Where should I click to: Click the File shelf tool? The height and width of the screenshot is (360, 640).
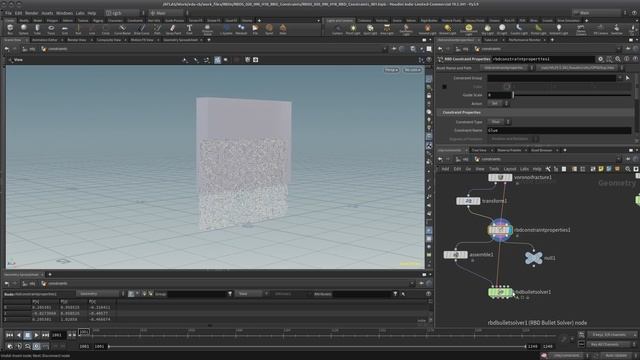255,29
